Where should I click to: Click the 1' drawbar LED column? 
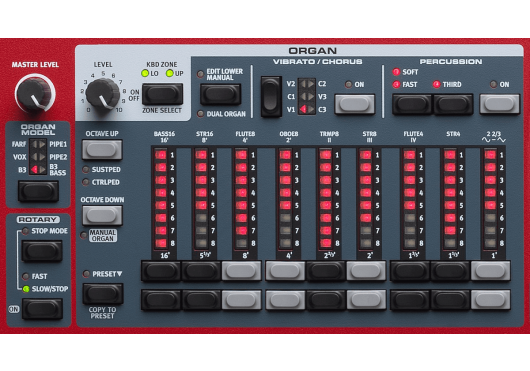(x=490, y=199)
